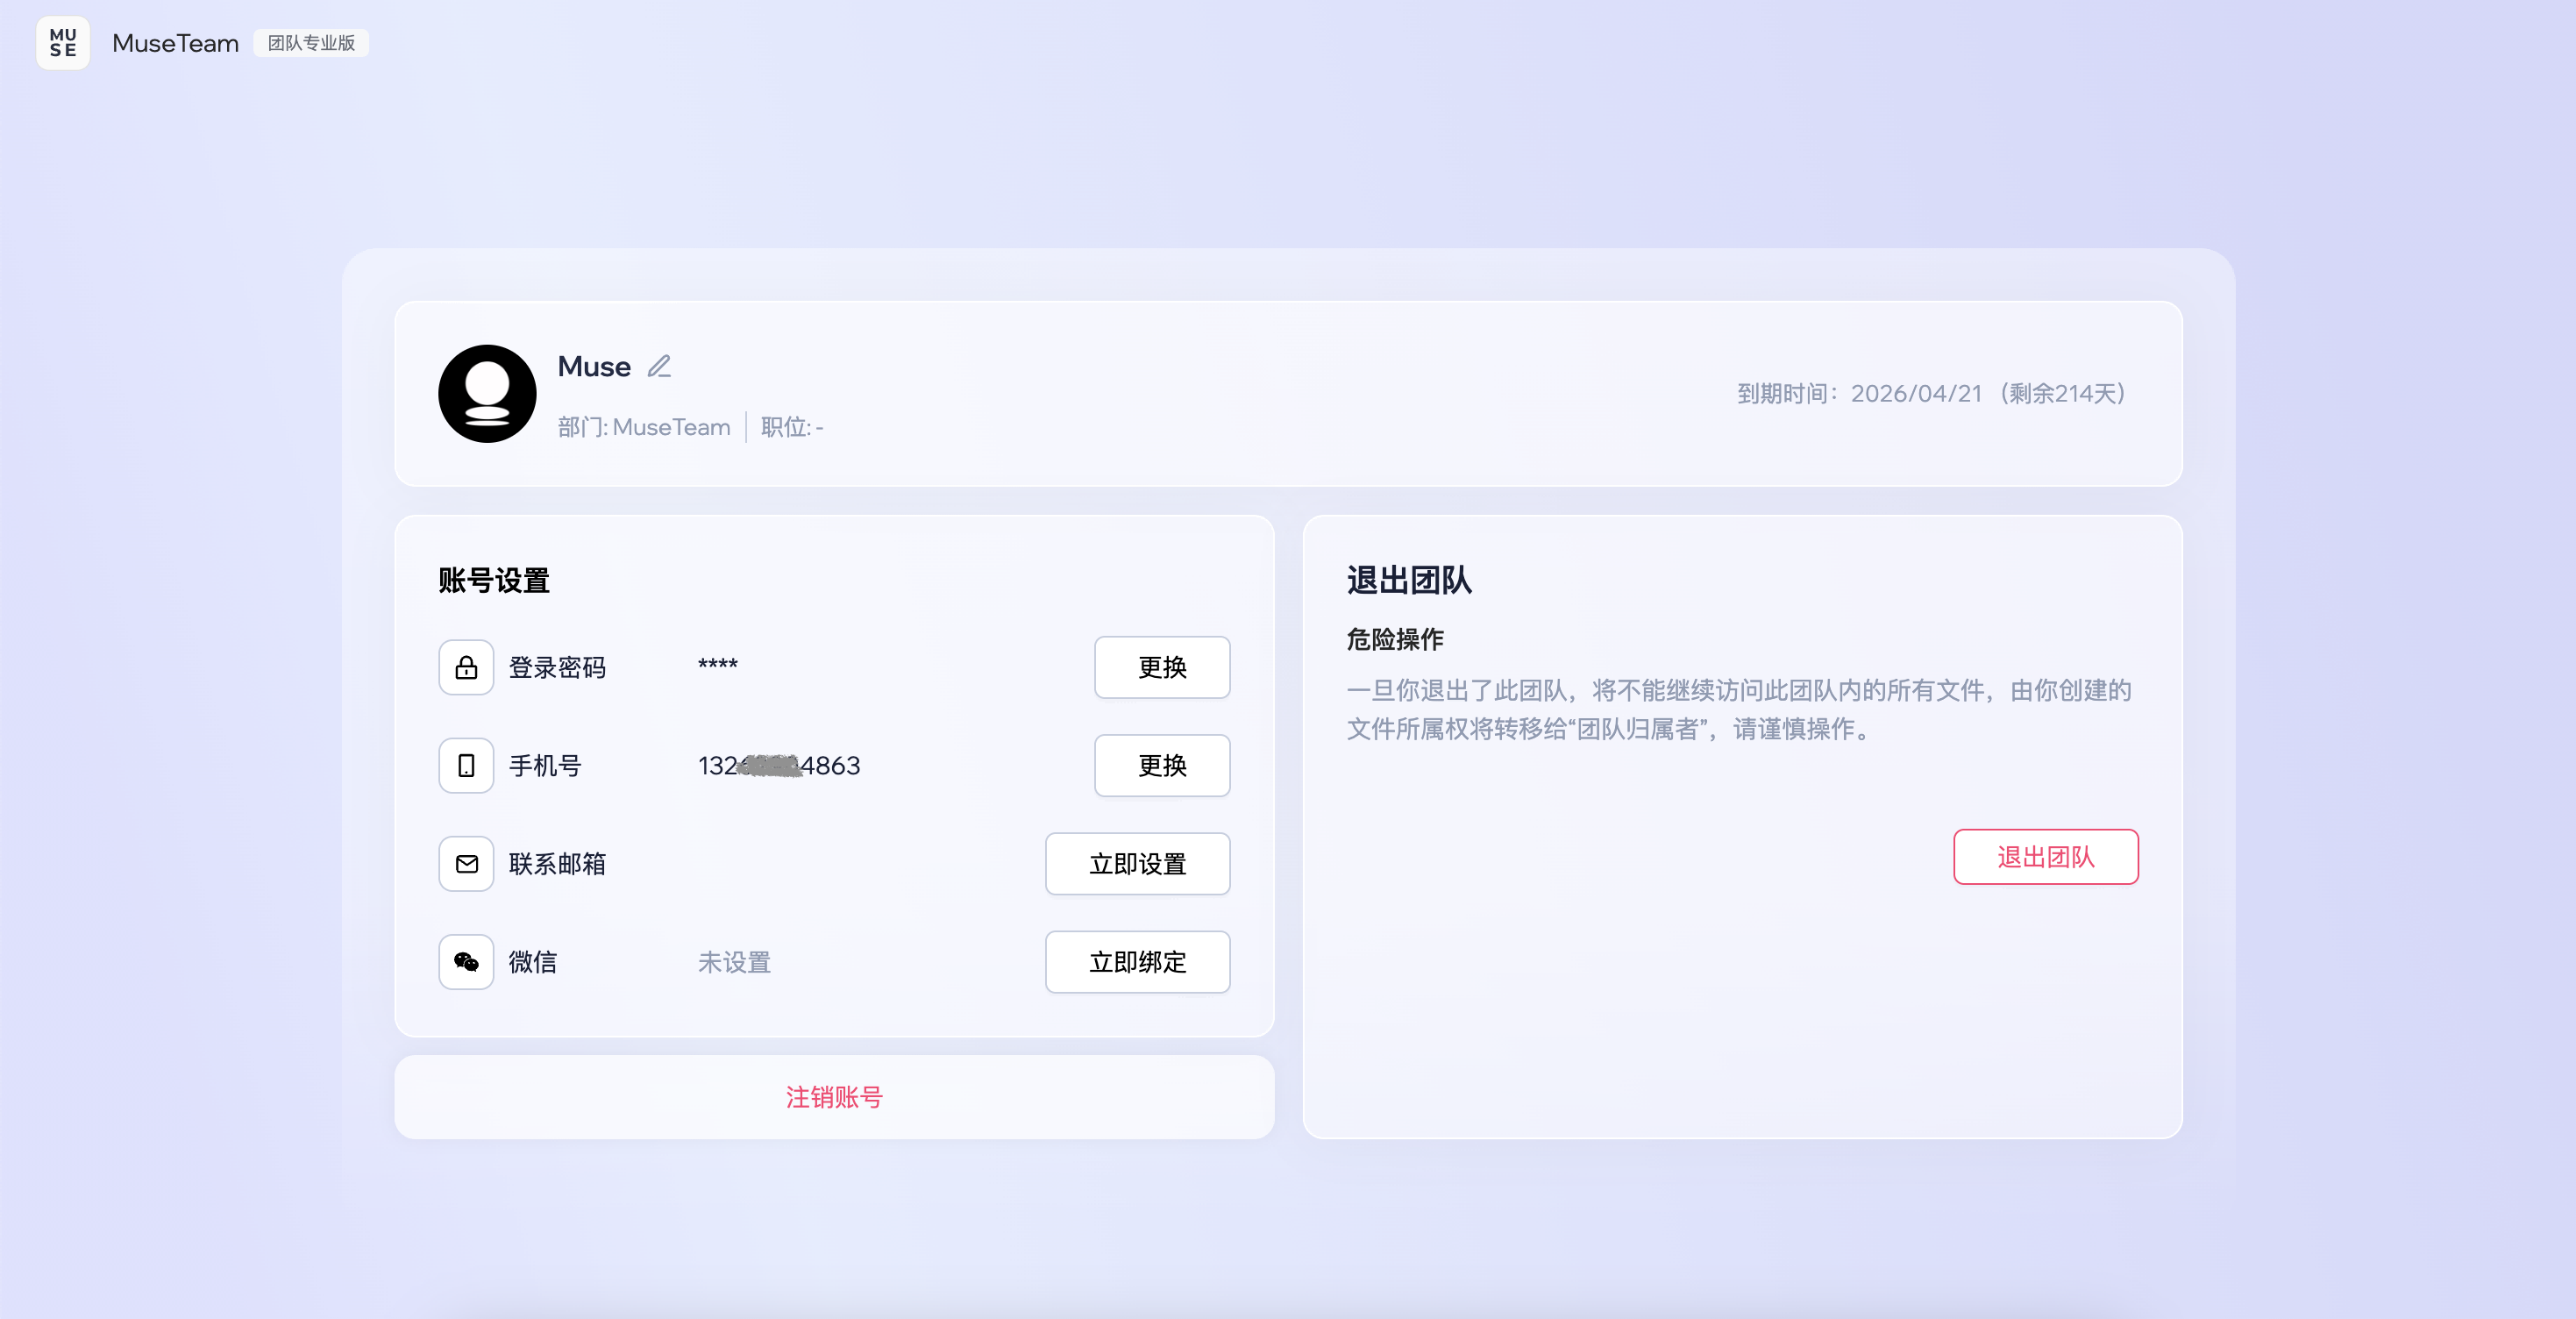Click the 团队专业版 badge
Image resolution: width=2576 pixels, height=1319 pixels.
coord(311,43)
